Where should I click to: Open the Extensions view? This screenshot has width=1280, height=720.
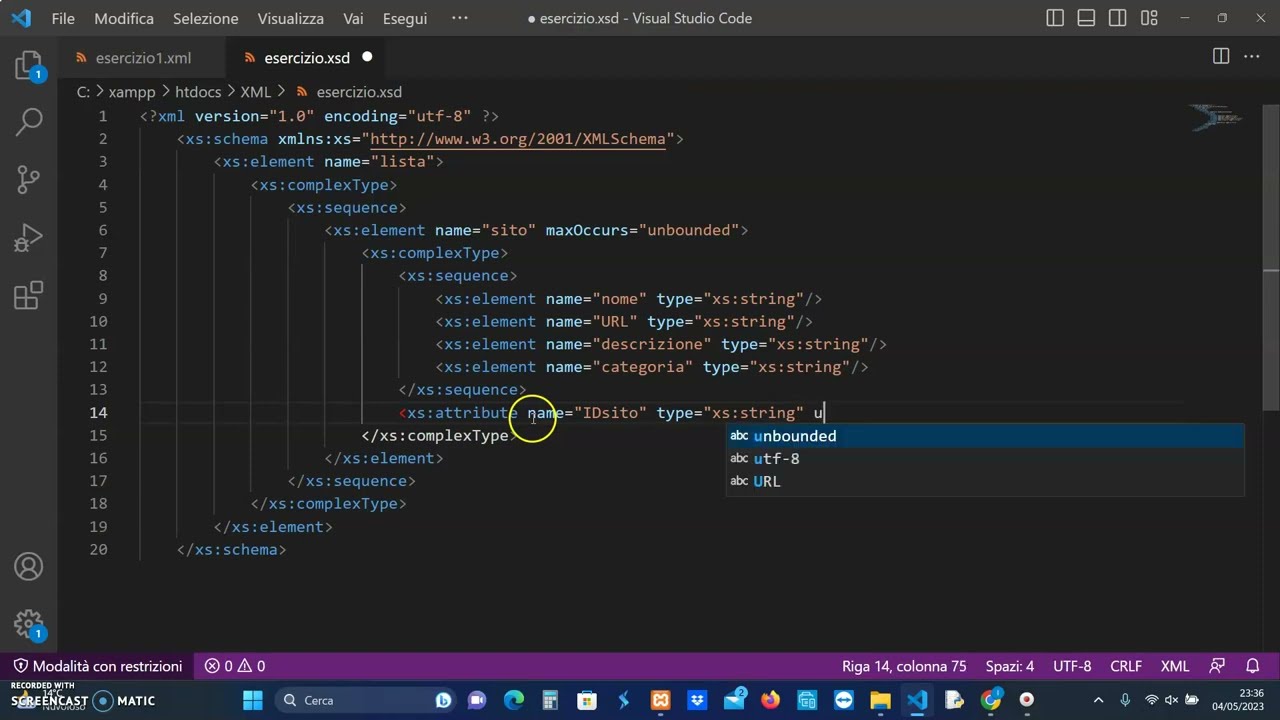(29, 295)
